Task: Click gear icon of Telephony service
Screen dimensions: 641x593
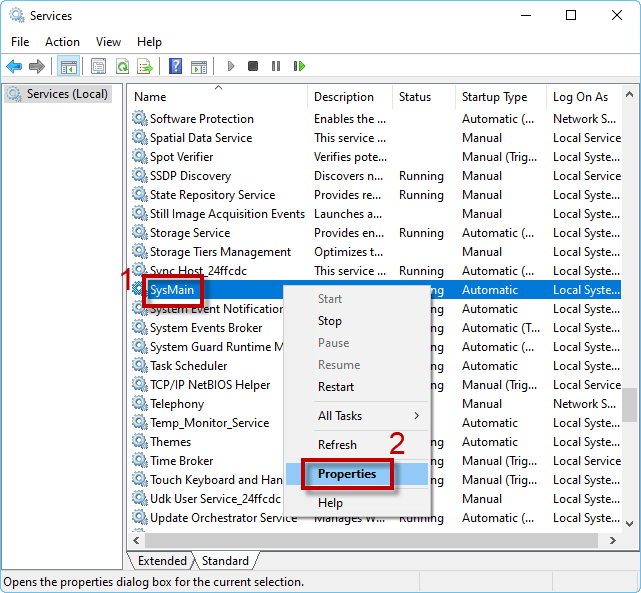Action: click(140, 403)
